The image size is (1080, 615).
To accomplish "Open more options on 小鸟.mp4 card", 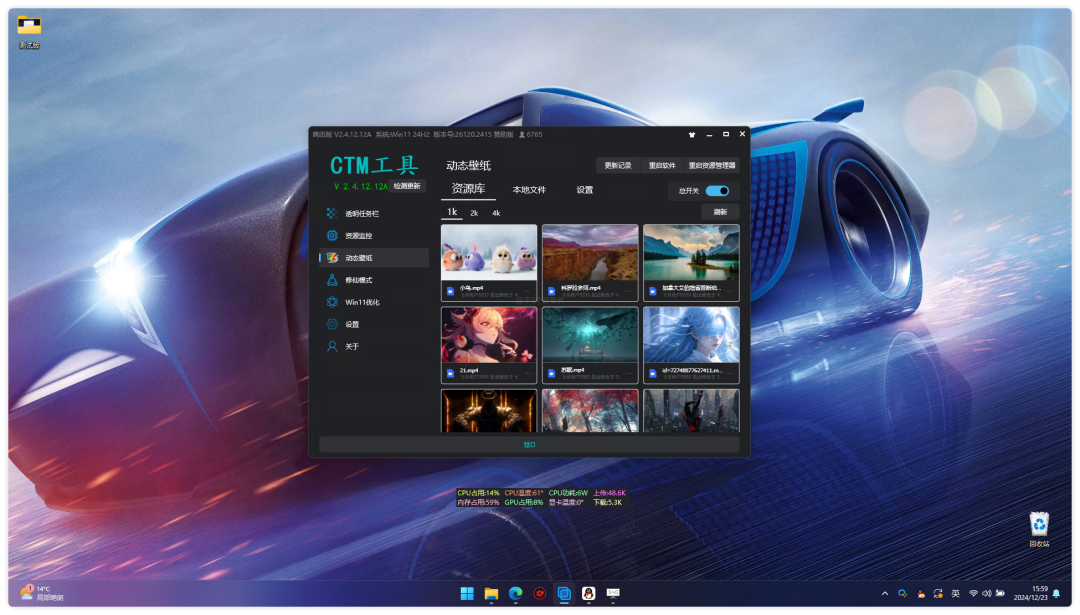I will coord(527,291).
